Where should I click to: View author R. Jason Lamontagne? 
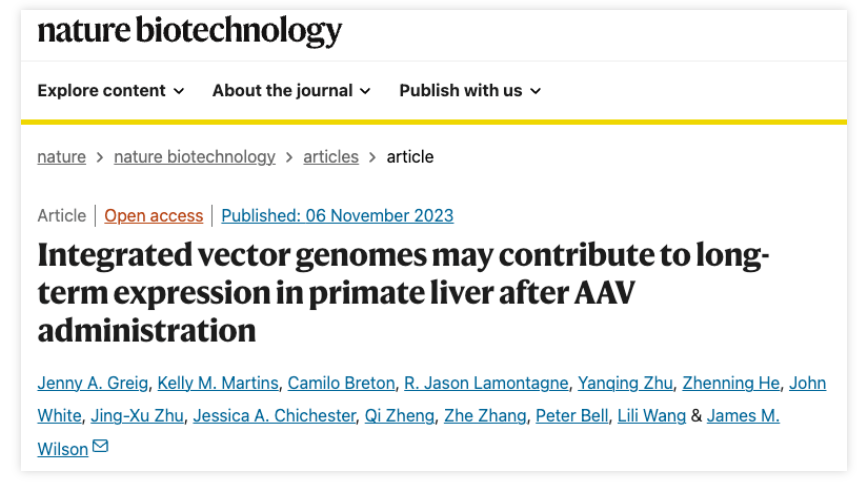(x=486, y=383)
